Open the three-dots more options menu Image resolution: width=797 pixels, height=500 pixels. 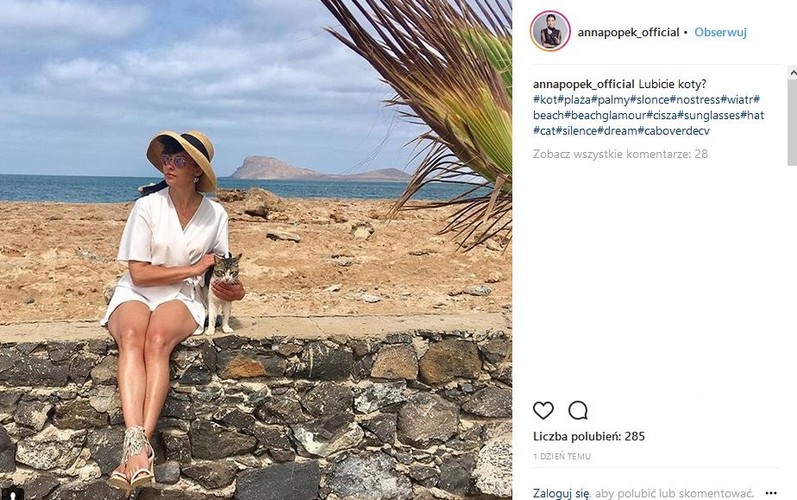coord(771,493)
